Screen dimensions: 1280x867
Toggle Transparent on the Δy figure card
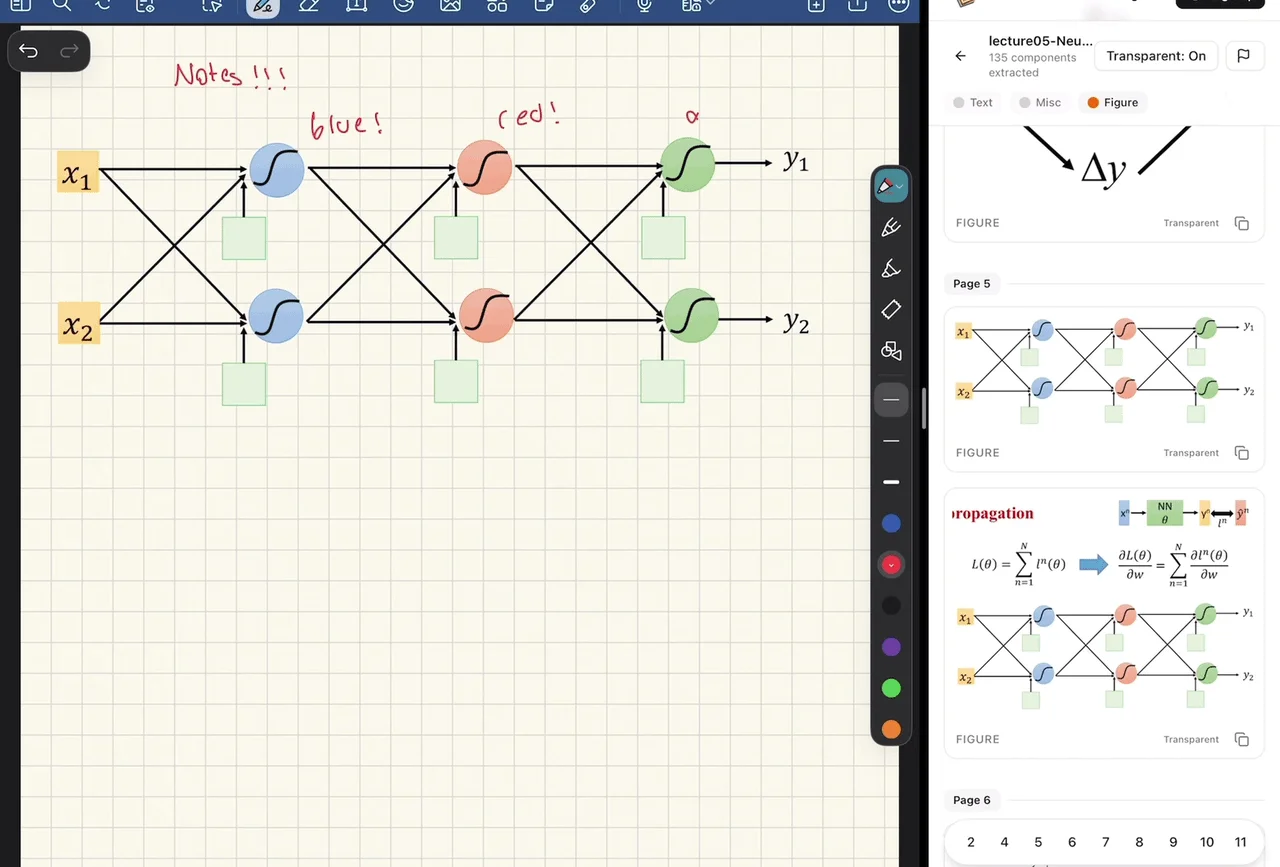[1191, 223]
